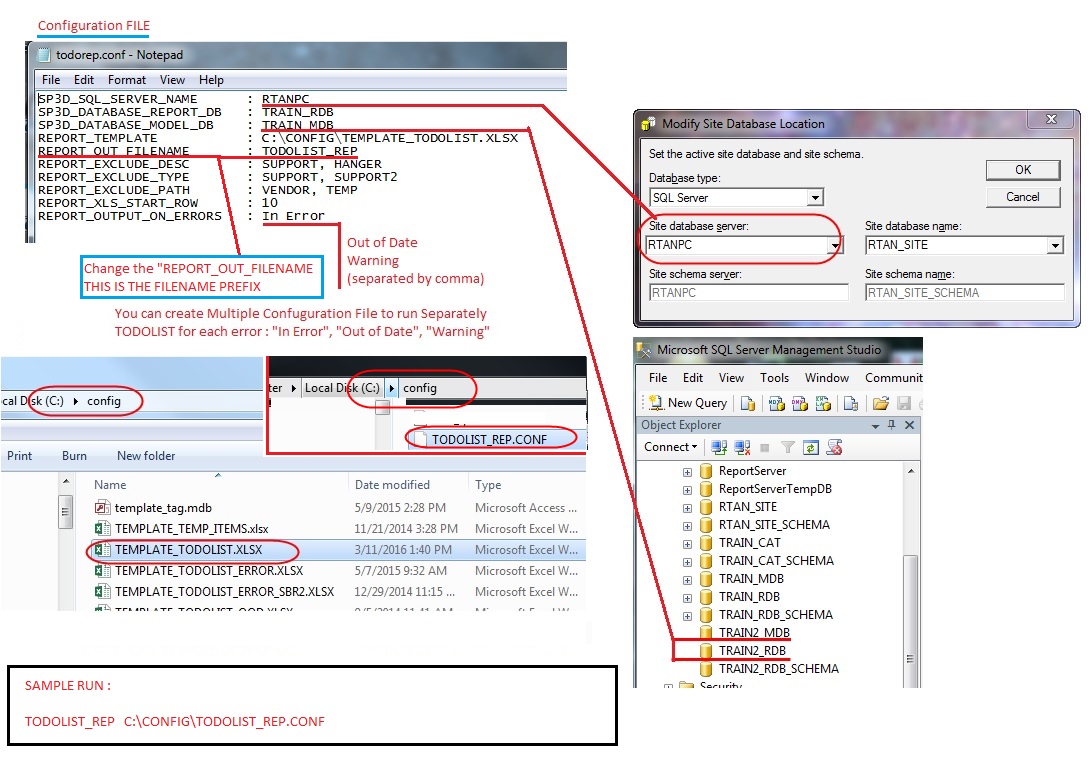Disconnect the current server in Object Explorer
The height and width of the screenshot is (758, 1092).
742,447
